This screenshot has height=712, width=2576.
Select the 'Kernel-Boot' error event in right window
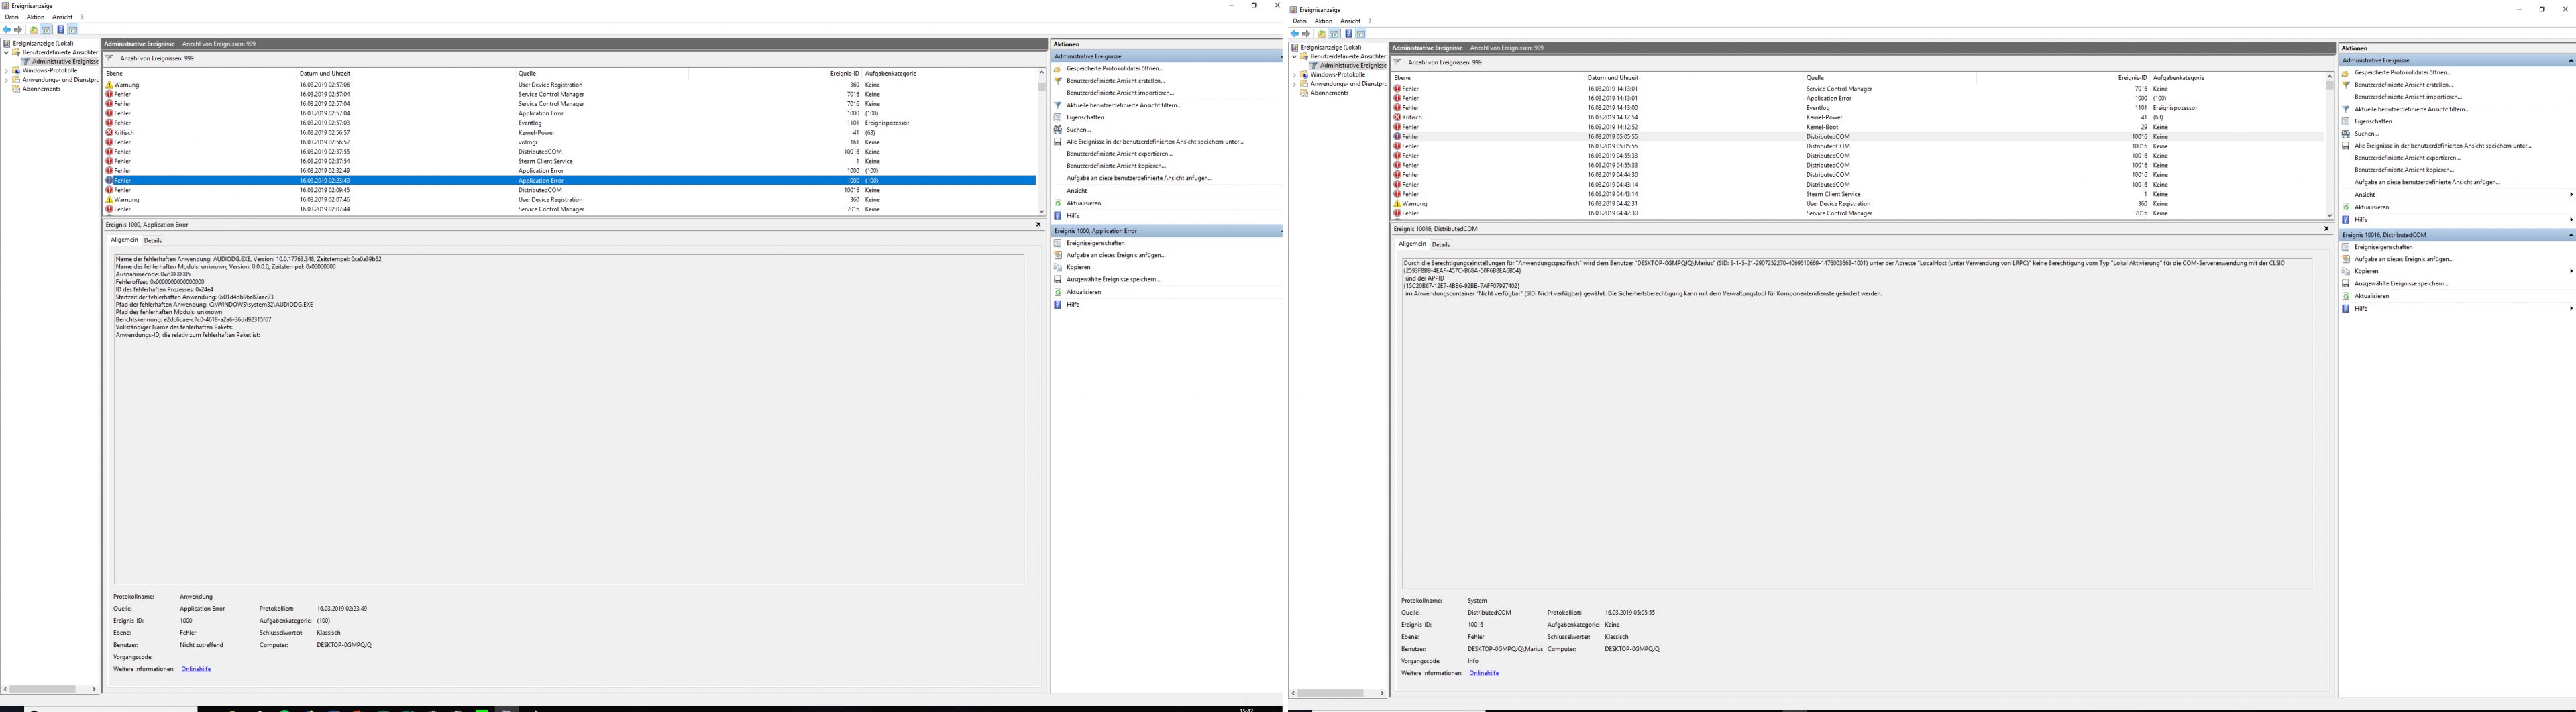[1858, 127]
